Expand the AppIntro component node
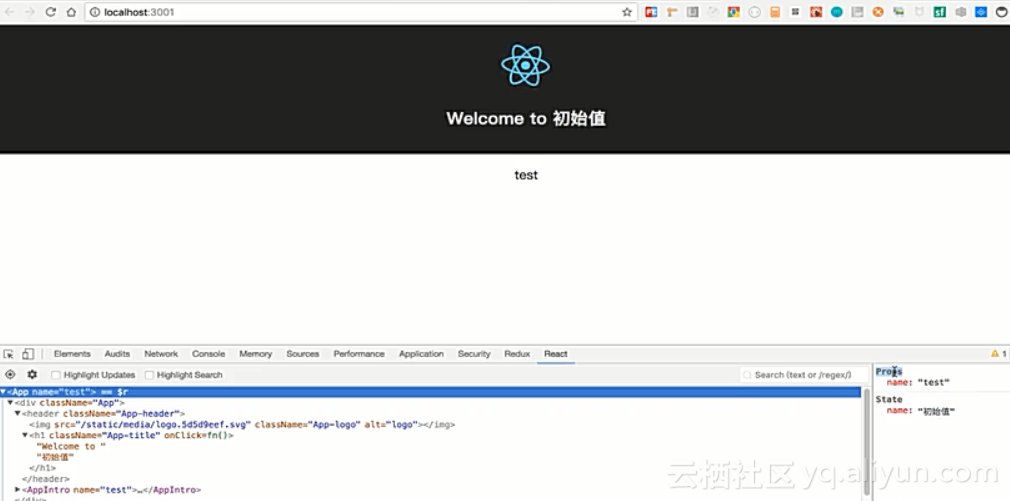1010x501 pixels. pos(18,489)
